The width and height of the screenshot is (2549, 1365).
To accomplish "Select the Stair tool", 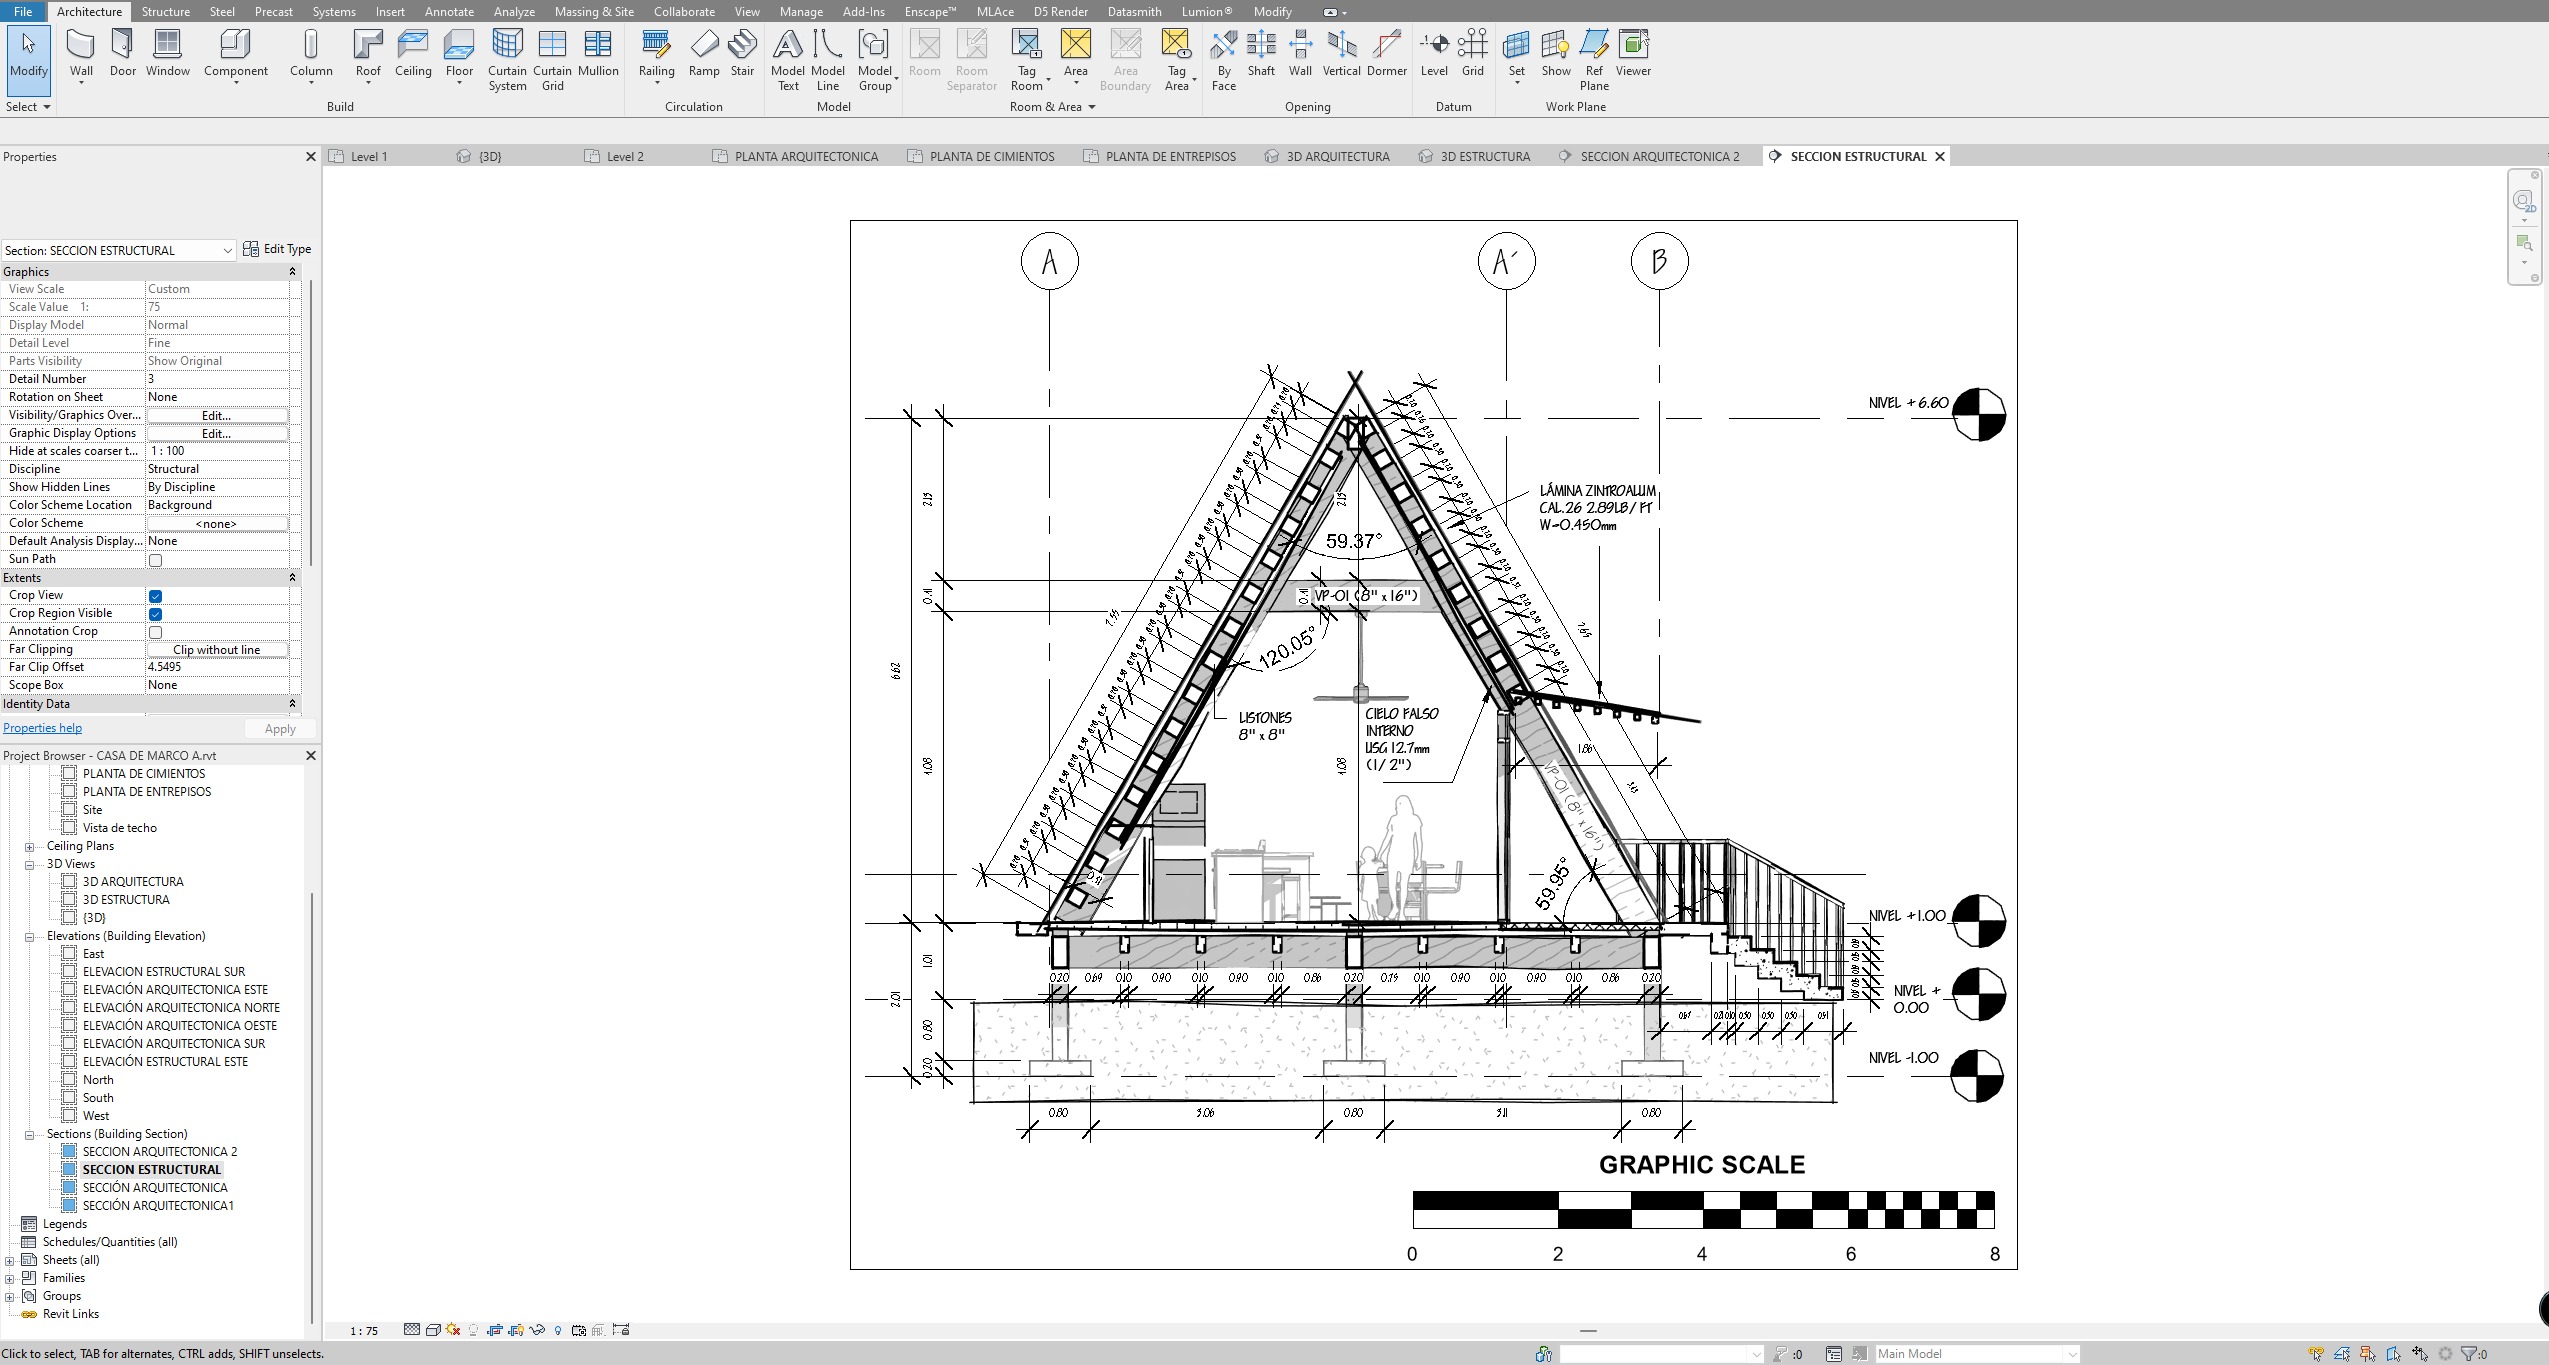I will coord(742,55).
